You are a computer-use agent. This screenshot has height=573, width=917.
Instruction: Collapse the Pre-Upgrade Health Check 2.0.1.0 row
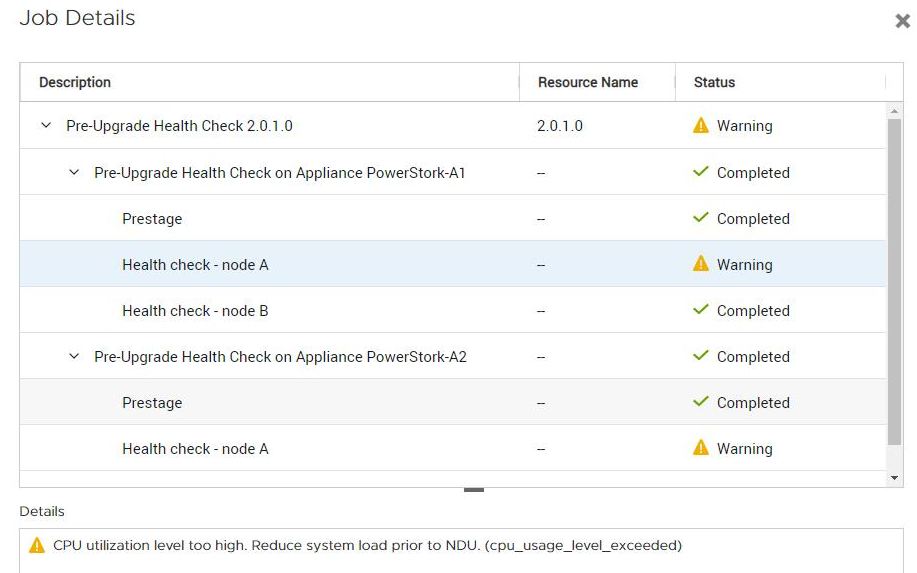point(45,126)
